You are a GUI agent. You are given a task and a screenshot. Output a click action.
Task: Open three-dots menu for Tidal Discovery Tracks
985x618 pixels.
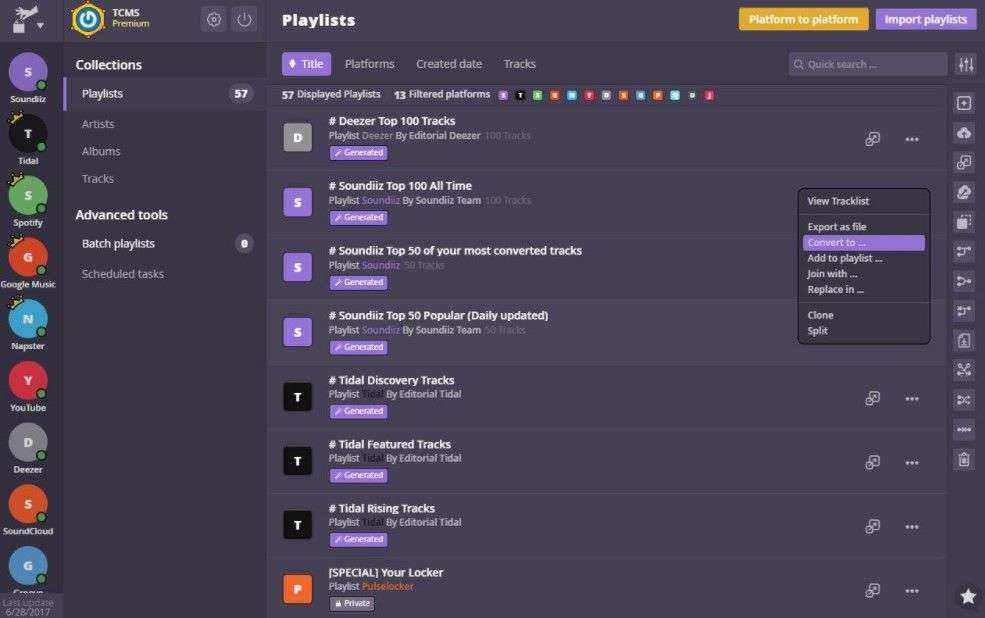point(911,399)
